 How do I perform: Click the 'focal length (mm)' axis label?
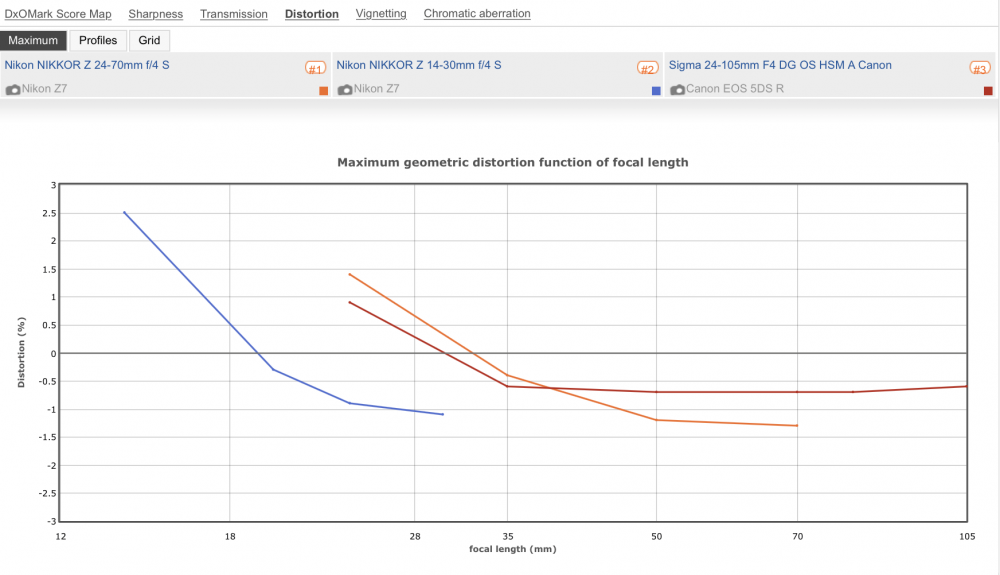click(513, 549)
